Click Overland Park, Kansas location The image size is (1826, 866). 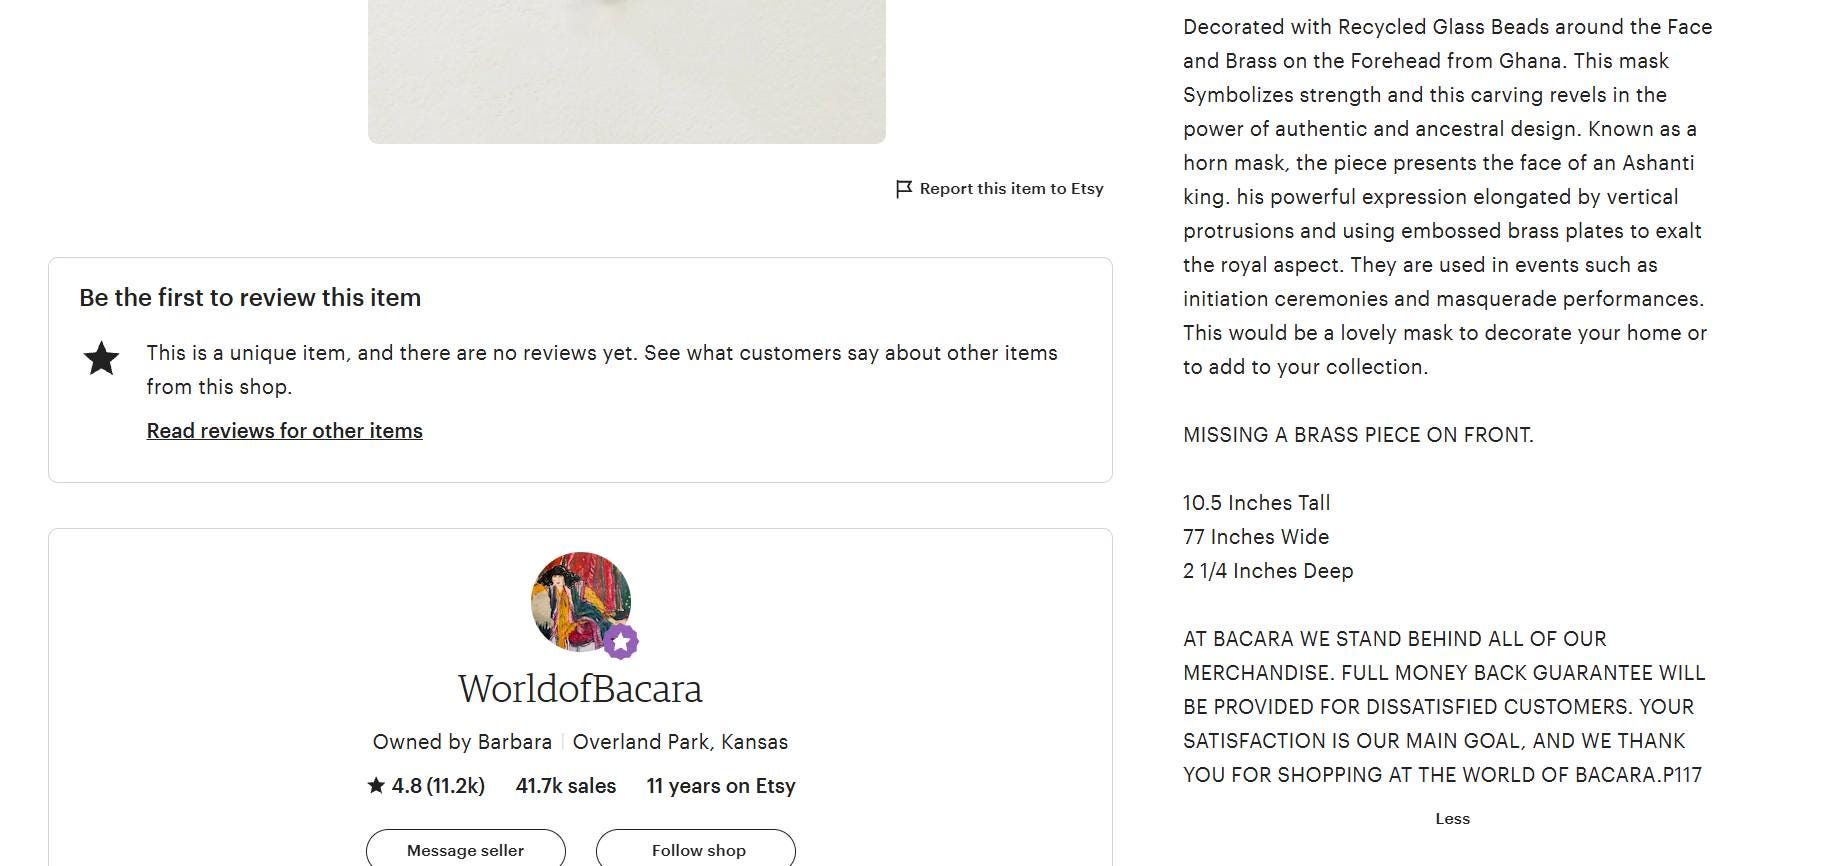tap(680, 742)
